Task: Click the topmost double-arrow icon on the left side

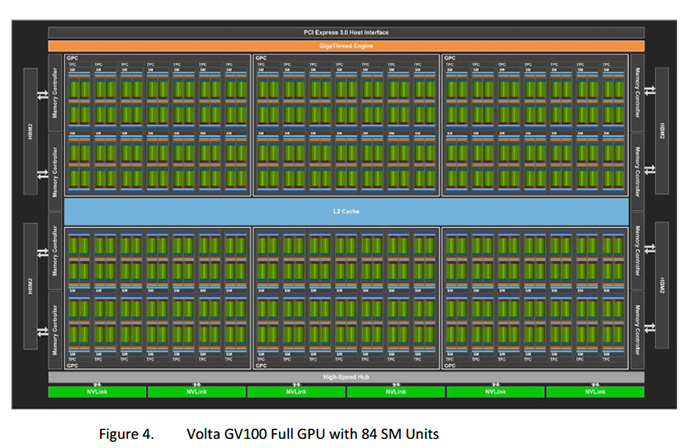Action: [x=43, y=95]
